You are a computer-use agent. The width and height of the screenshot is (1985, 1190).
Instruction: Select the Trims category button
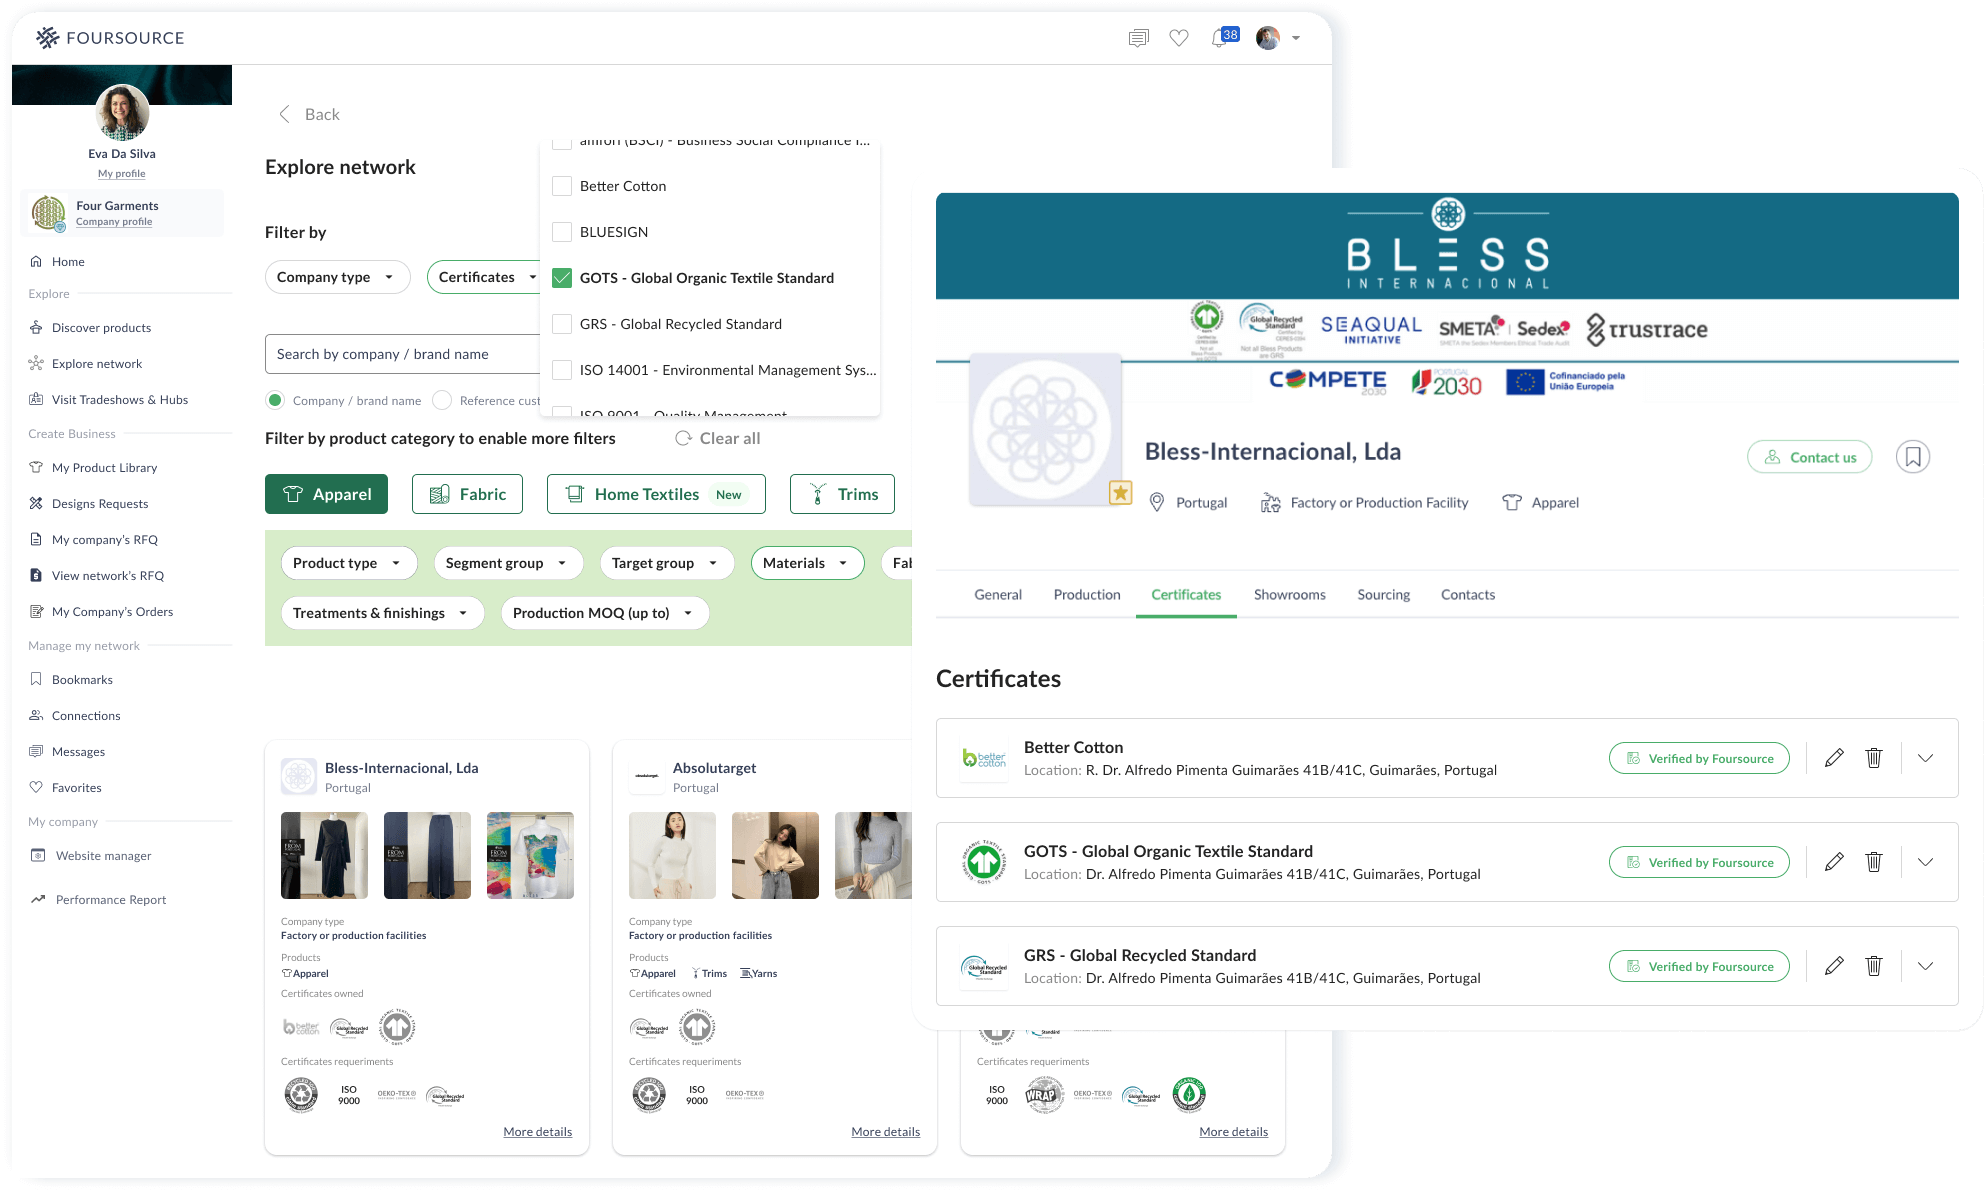pos(842,494)
